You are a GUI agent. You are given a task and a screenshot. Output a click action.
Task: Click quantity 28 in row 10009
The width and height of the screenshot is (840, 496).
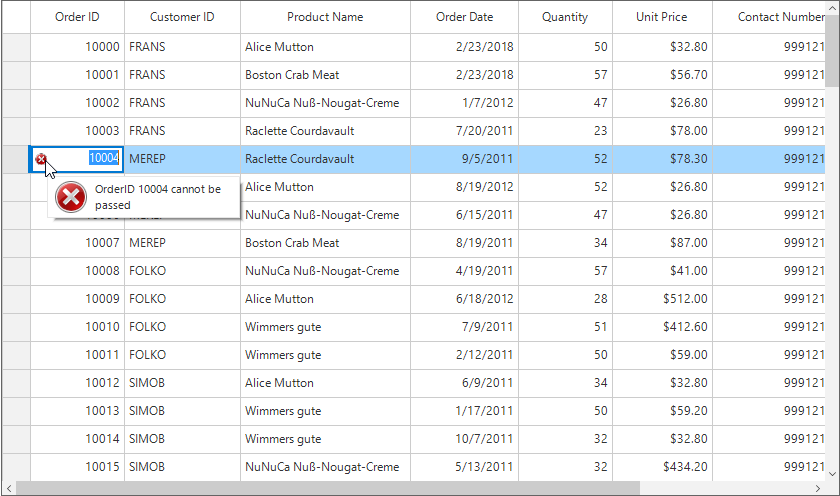pos(565,299)
